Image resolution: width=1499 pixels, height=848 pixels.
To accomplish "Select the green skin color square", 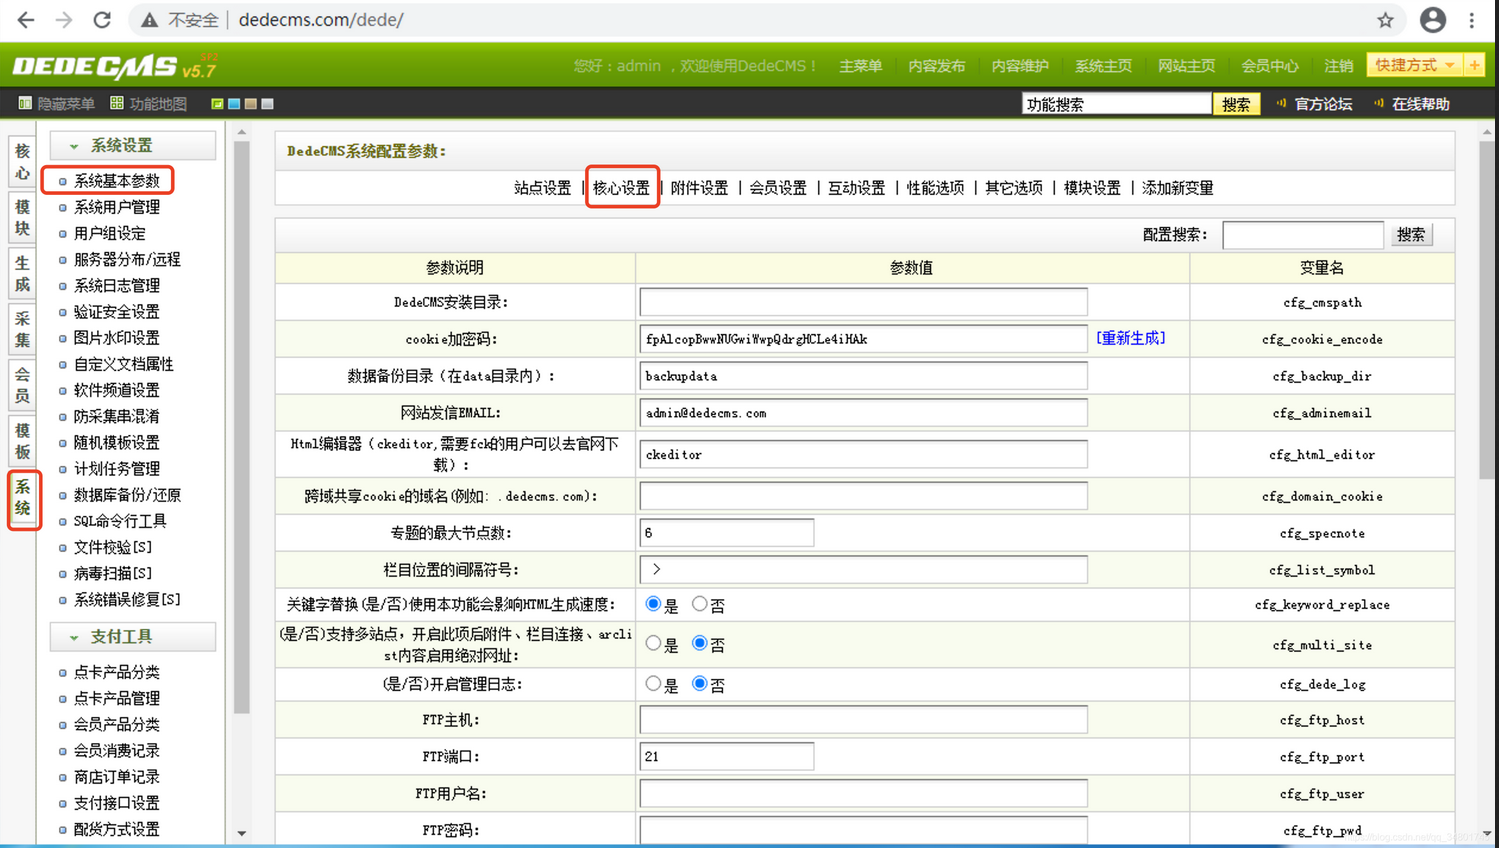I will tap(217, 104).
